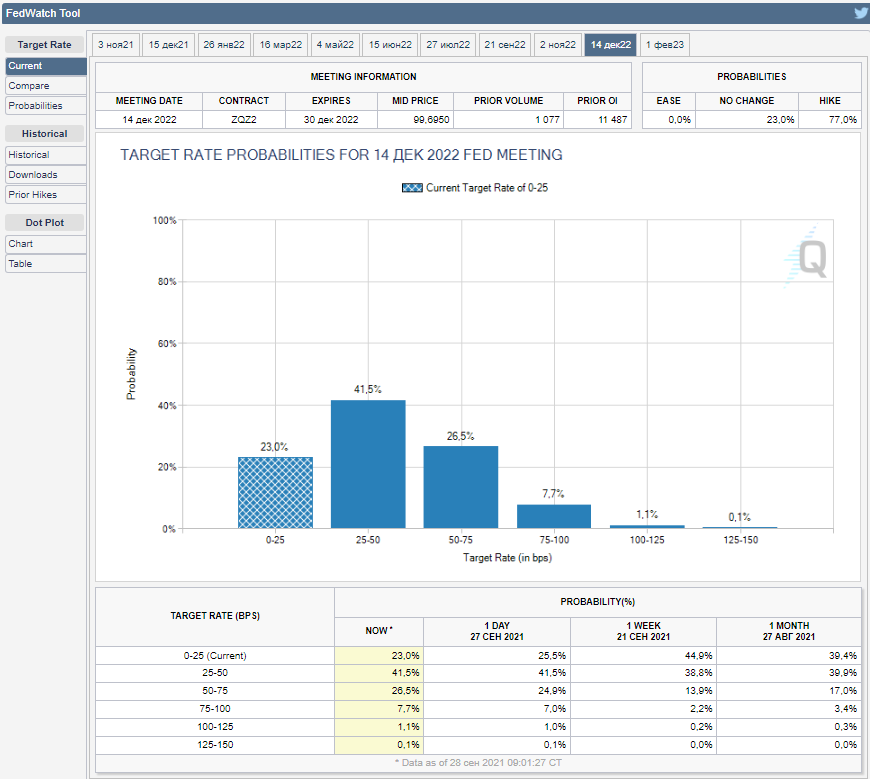Select the 27 июл22 meeting tab
The width and height of the screenshot is (870, 779).
(448, 45)
